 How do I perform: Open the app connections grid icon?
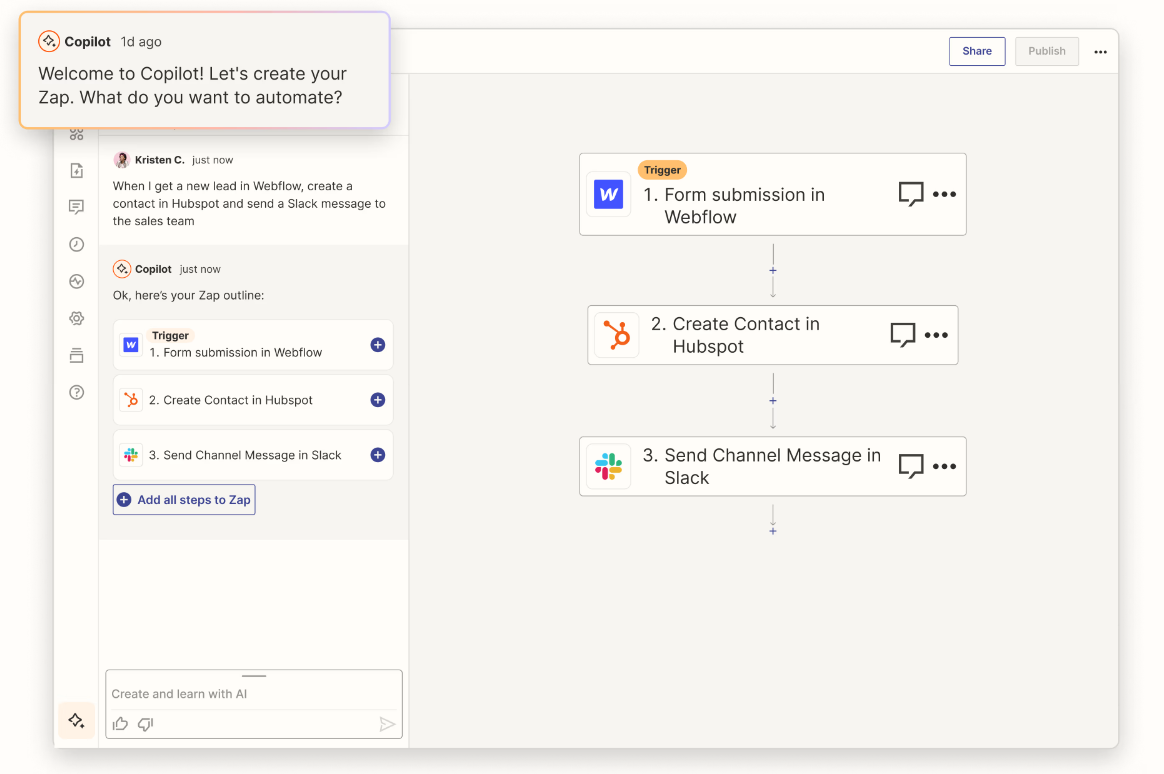pyautogui.click(x=76, y=131)
